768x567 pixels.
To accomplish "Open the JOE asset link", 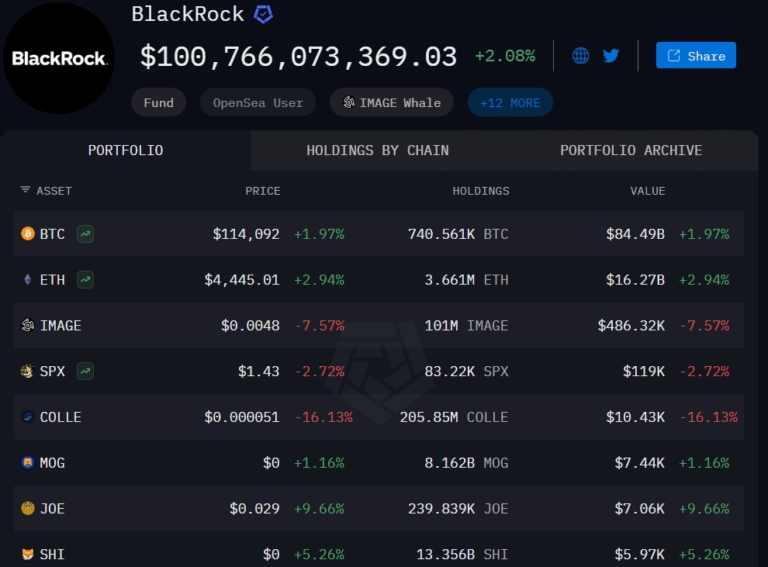I will pyautogui.click(x=52, y=509).
